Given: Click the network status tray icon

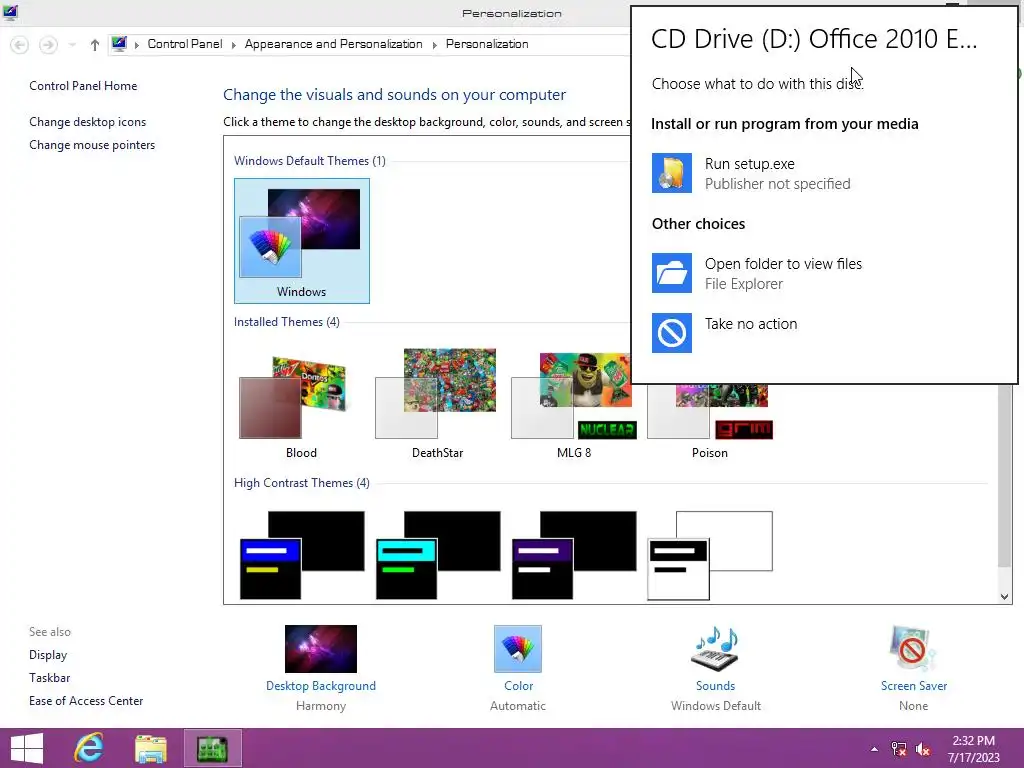Looking at the screenshot, I should tap(899, 749).
